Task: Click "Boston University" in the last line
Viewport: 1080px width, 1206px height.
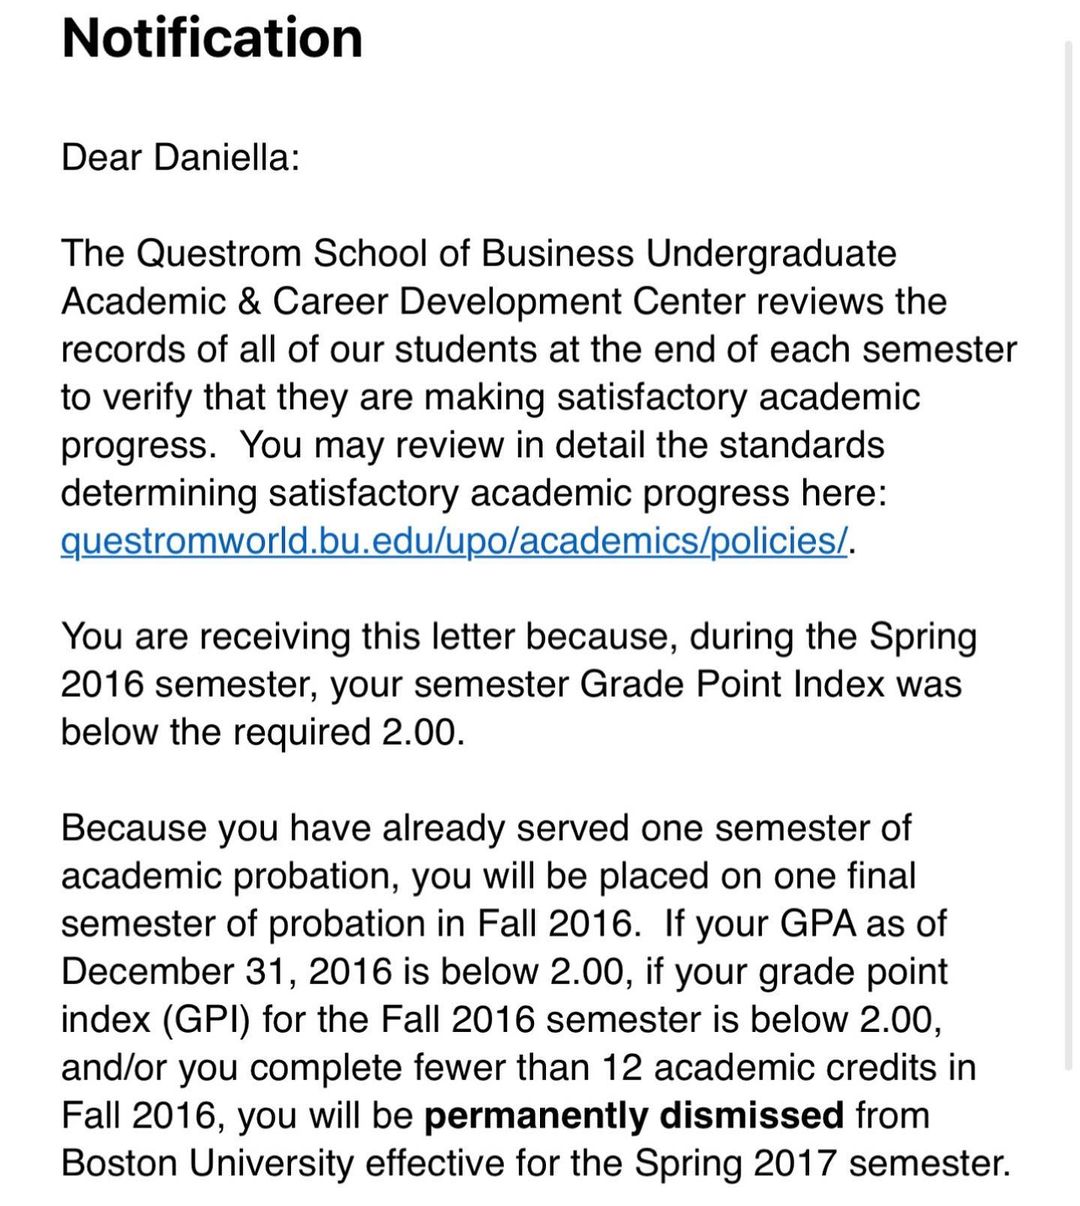Action: (x=207, y=1163)
